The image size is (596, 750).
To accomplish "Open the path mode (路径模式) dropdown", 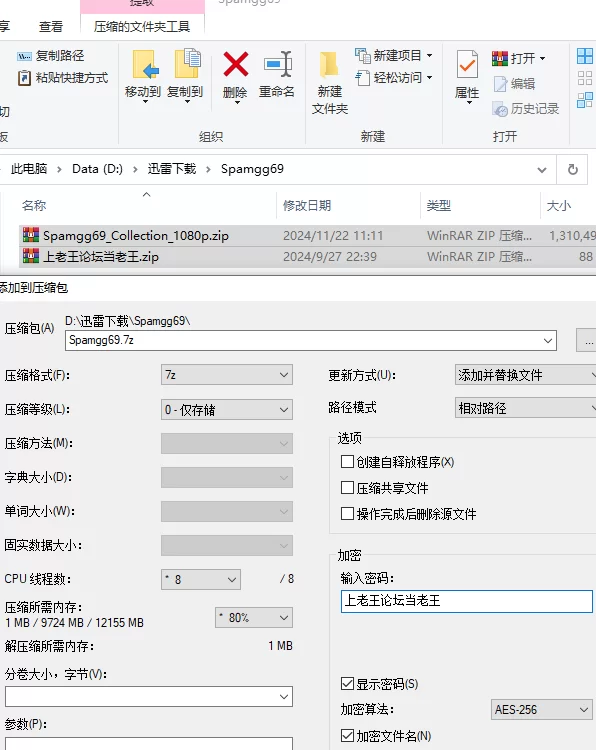I will tap(525, 408).
